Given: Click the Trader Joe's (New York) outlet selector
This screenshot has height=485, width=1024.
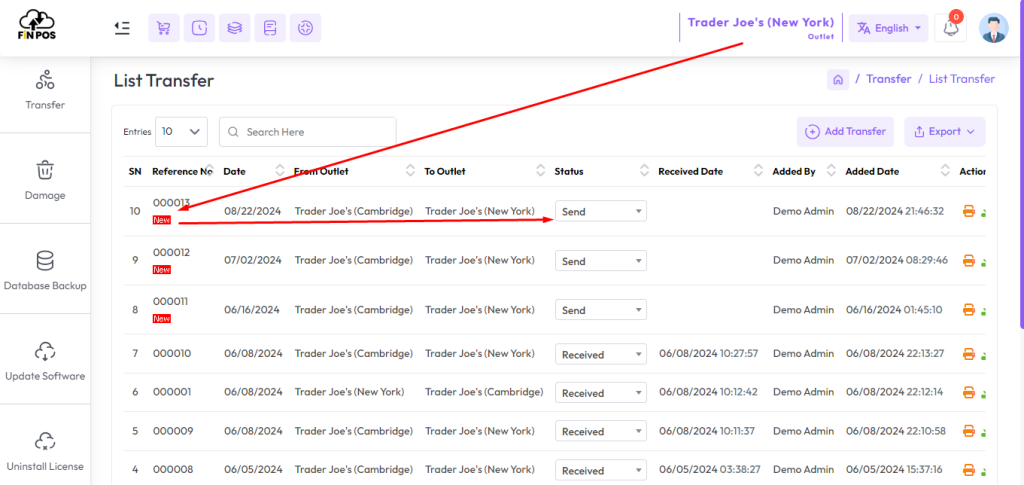Looking at the screenshot, I should 761,27.
